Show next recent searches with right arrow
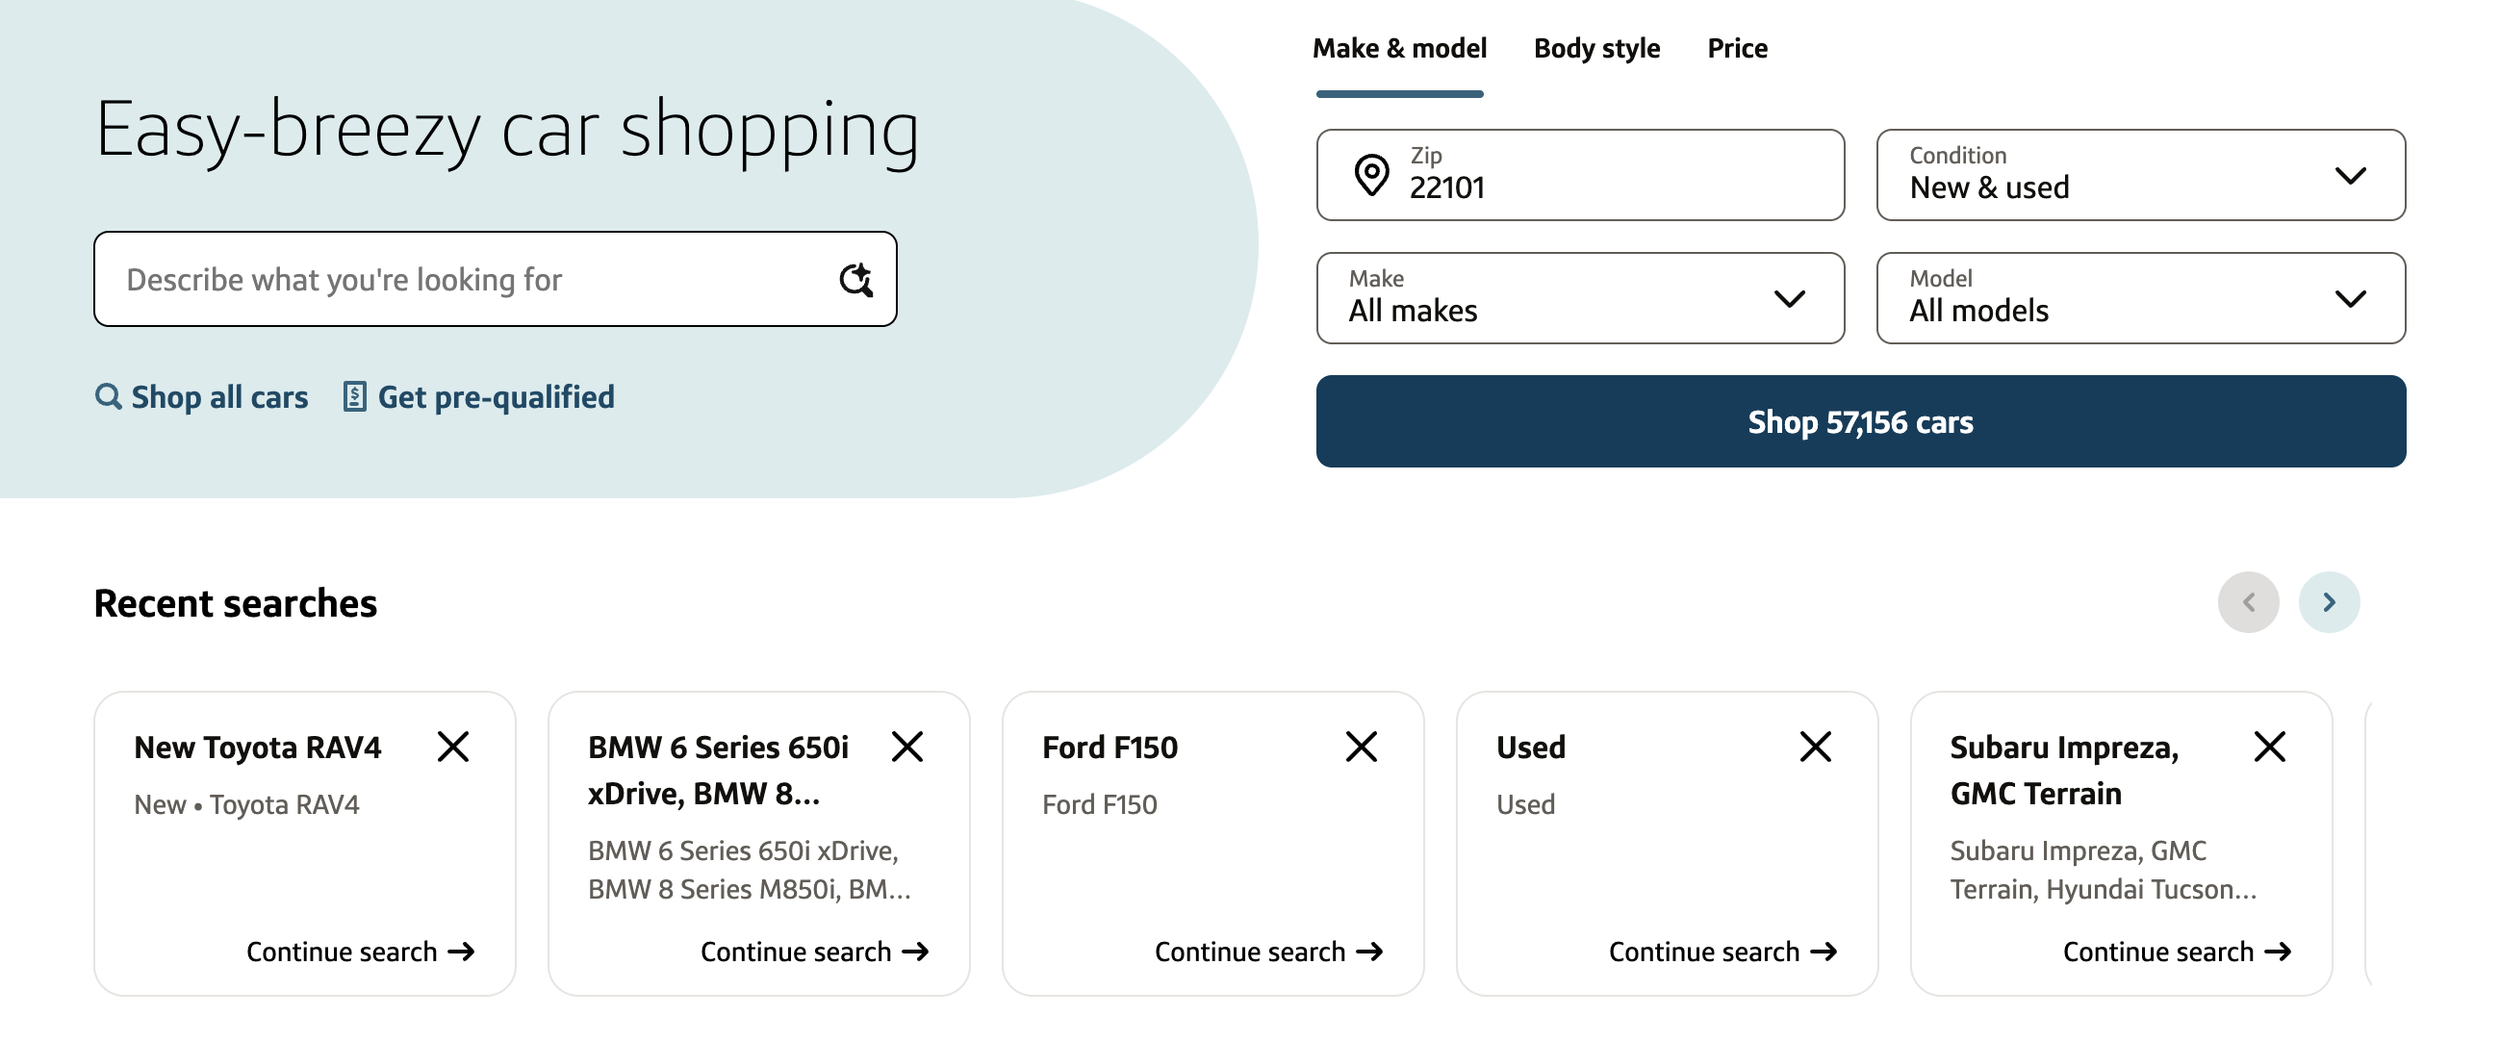 2329,602
